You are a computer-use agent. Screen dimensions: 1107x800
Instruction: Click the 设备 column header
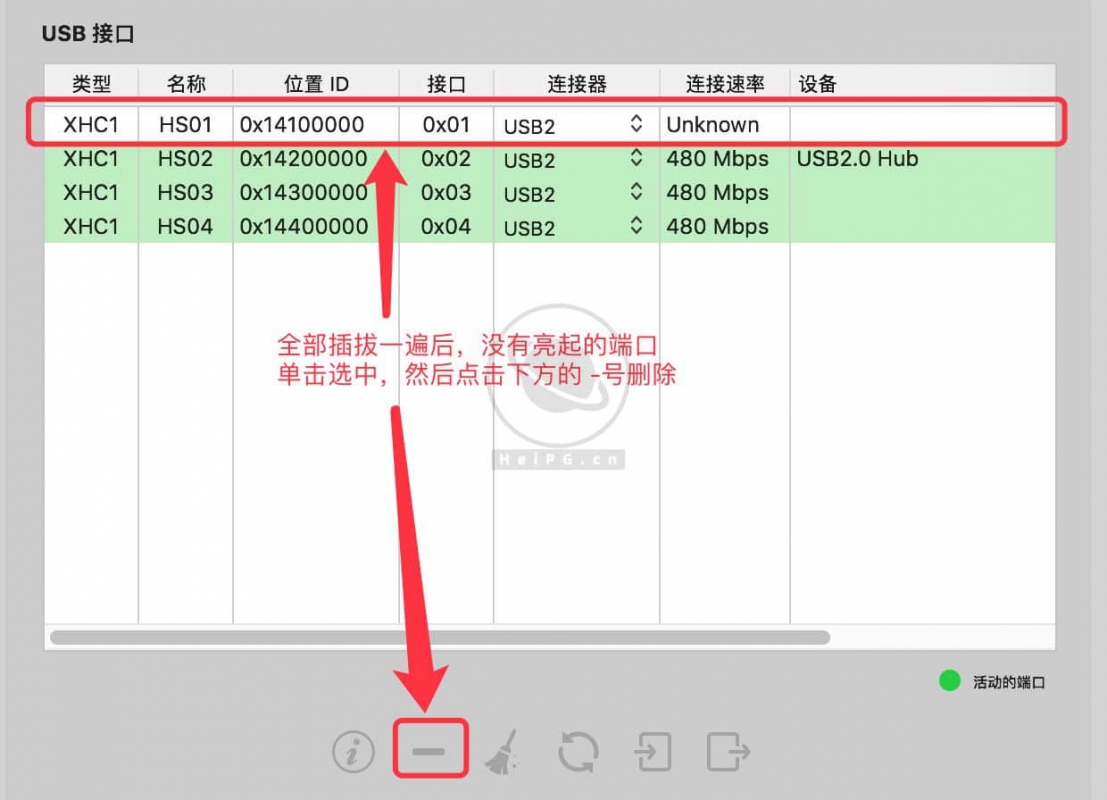point(818,84)
